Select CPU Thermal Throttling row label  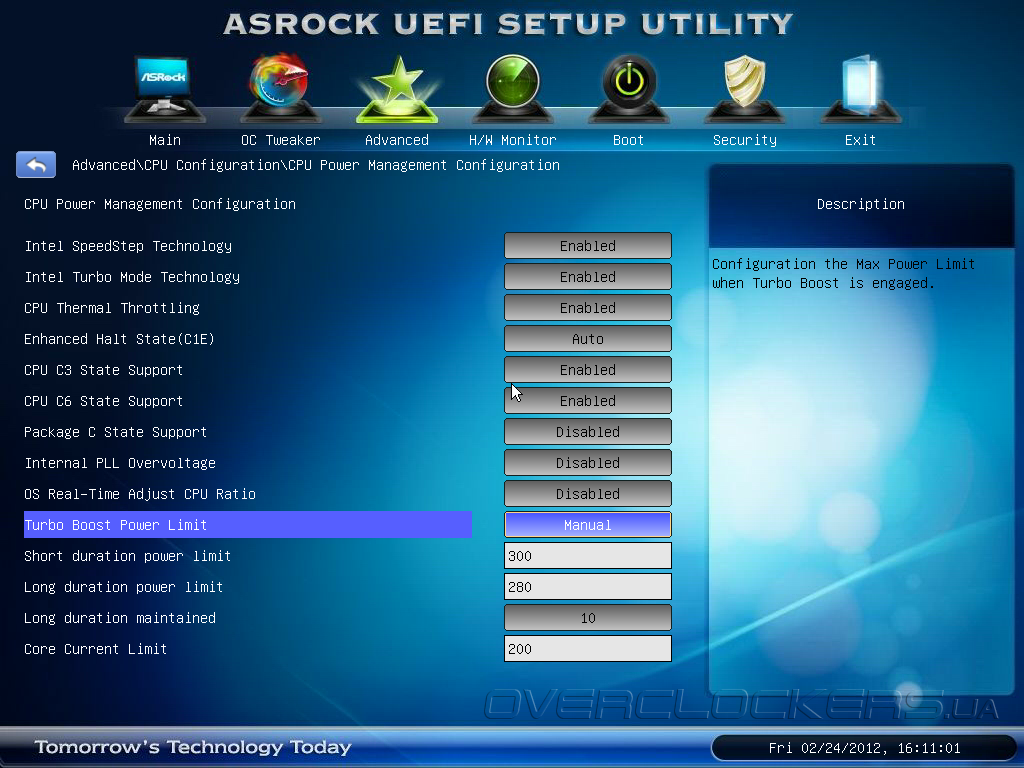coord(112,308)
